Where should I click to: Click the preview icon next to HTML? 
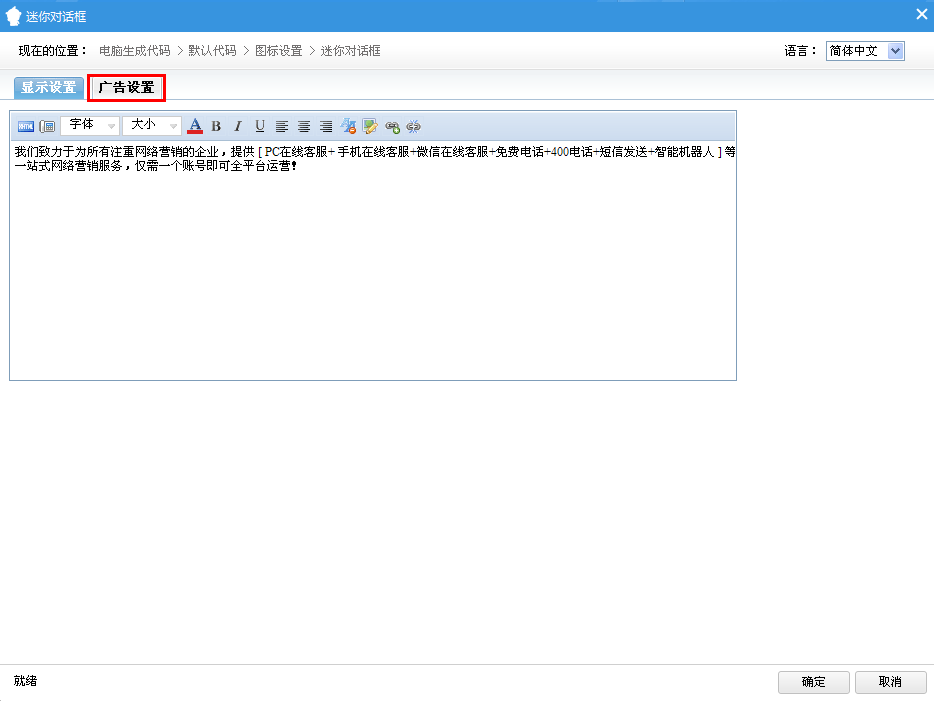tap(47, 126)
